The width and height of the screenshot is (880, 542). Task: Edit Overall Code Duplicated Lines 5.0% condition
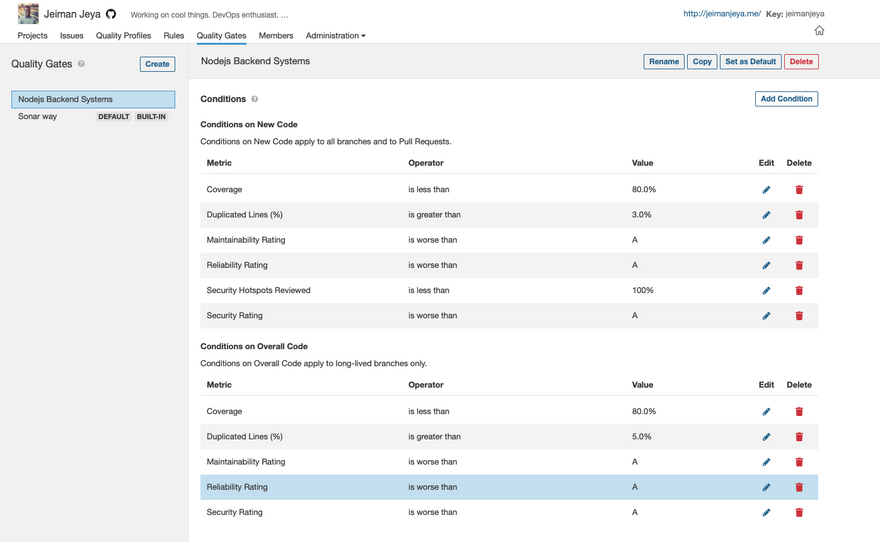(x=766, y=437)
